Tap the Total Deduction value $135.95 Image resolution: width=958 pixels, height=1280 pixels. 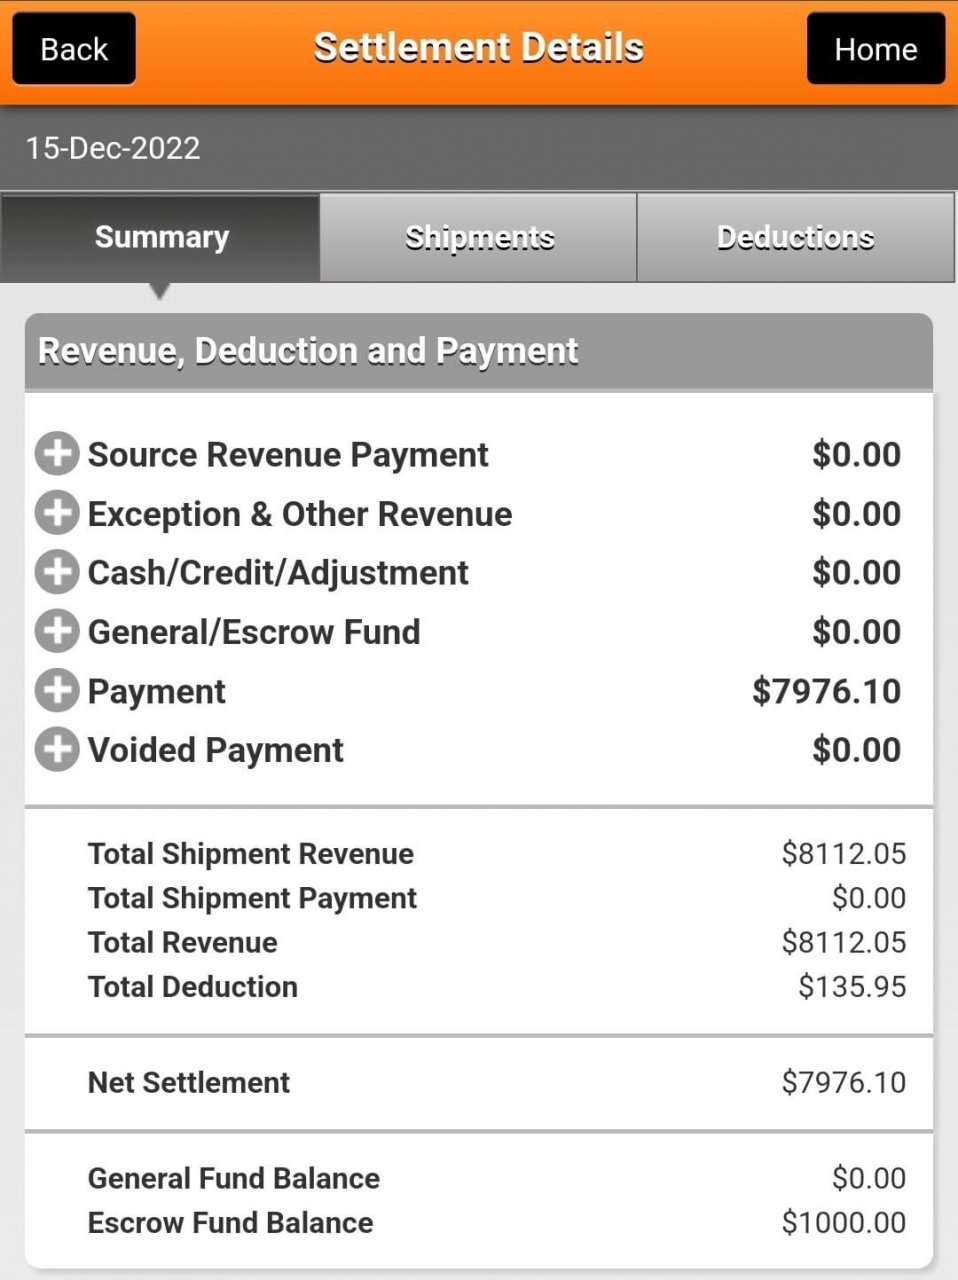[x=851, y=987]
